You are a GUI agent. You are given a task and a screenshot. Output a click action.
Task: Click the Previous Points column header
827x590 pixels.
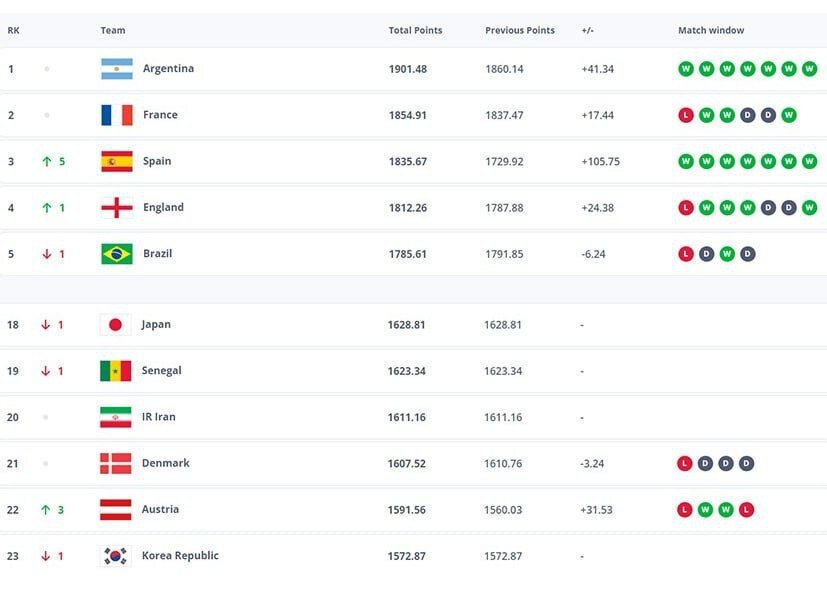coord(519,31)
